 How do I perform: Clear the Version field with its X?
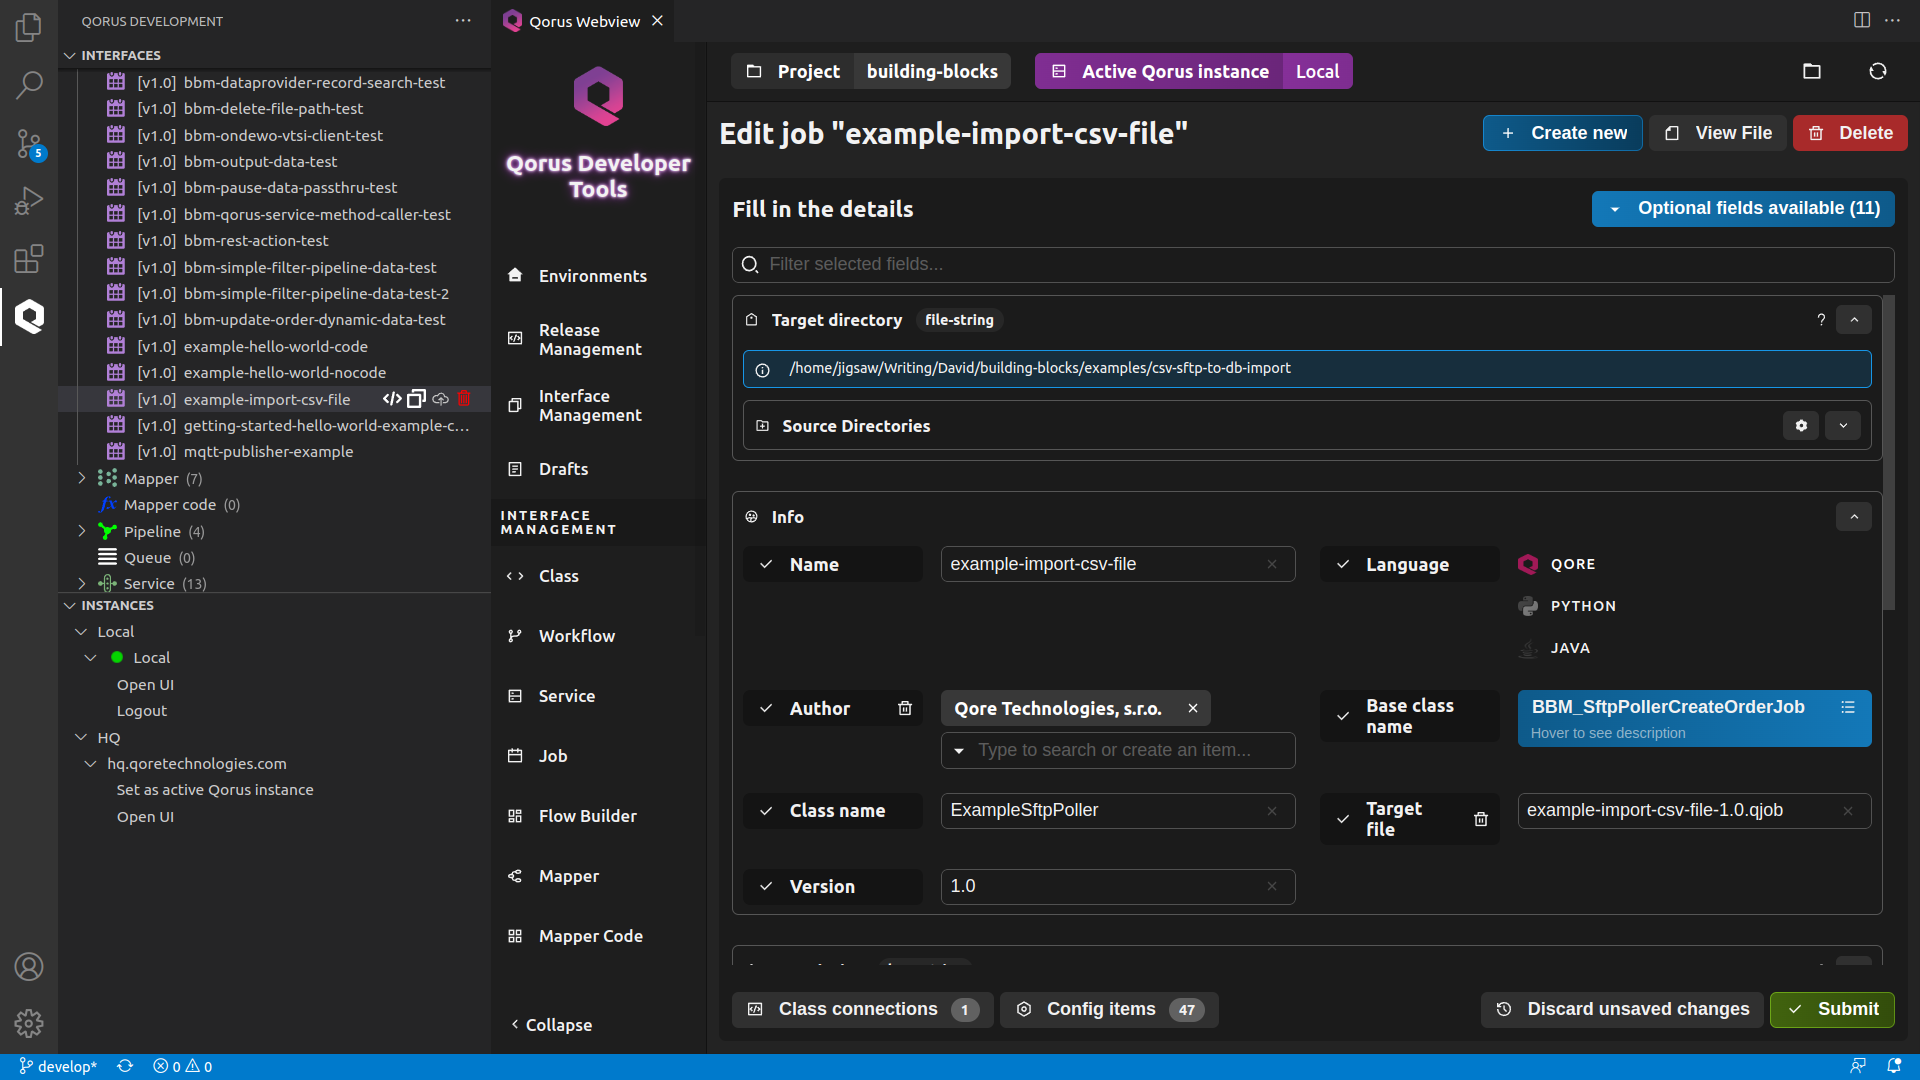tap(1272, 887)
